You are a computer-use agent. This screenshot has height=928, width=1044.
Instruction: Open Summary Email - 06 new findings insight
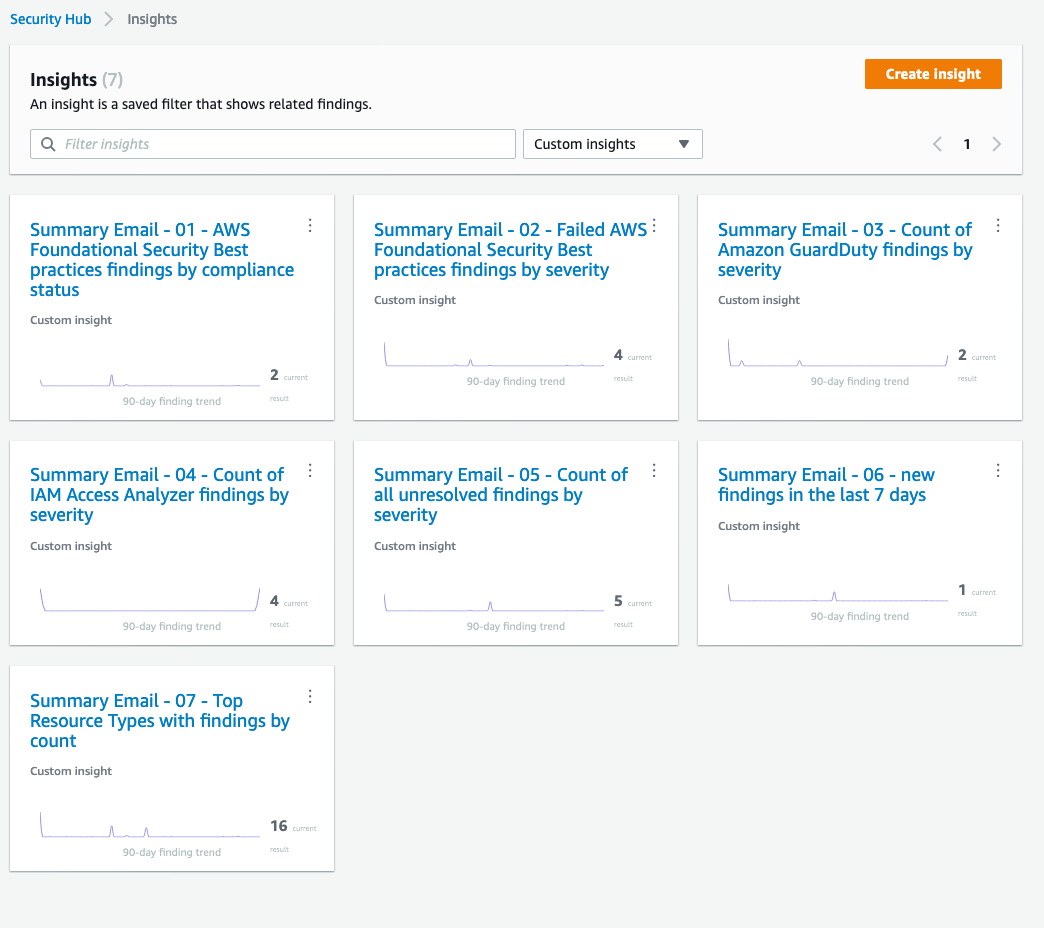click(x=826, y=485)
